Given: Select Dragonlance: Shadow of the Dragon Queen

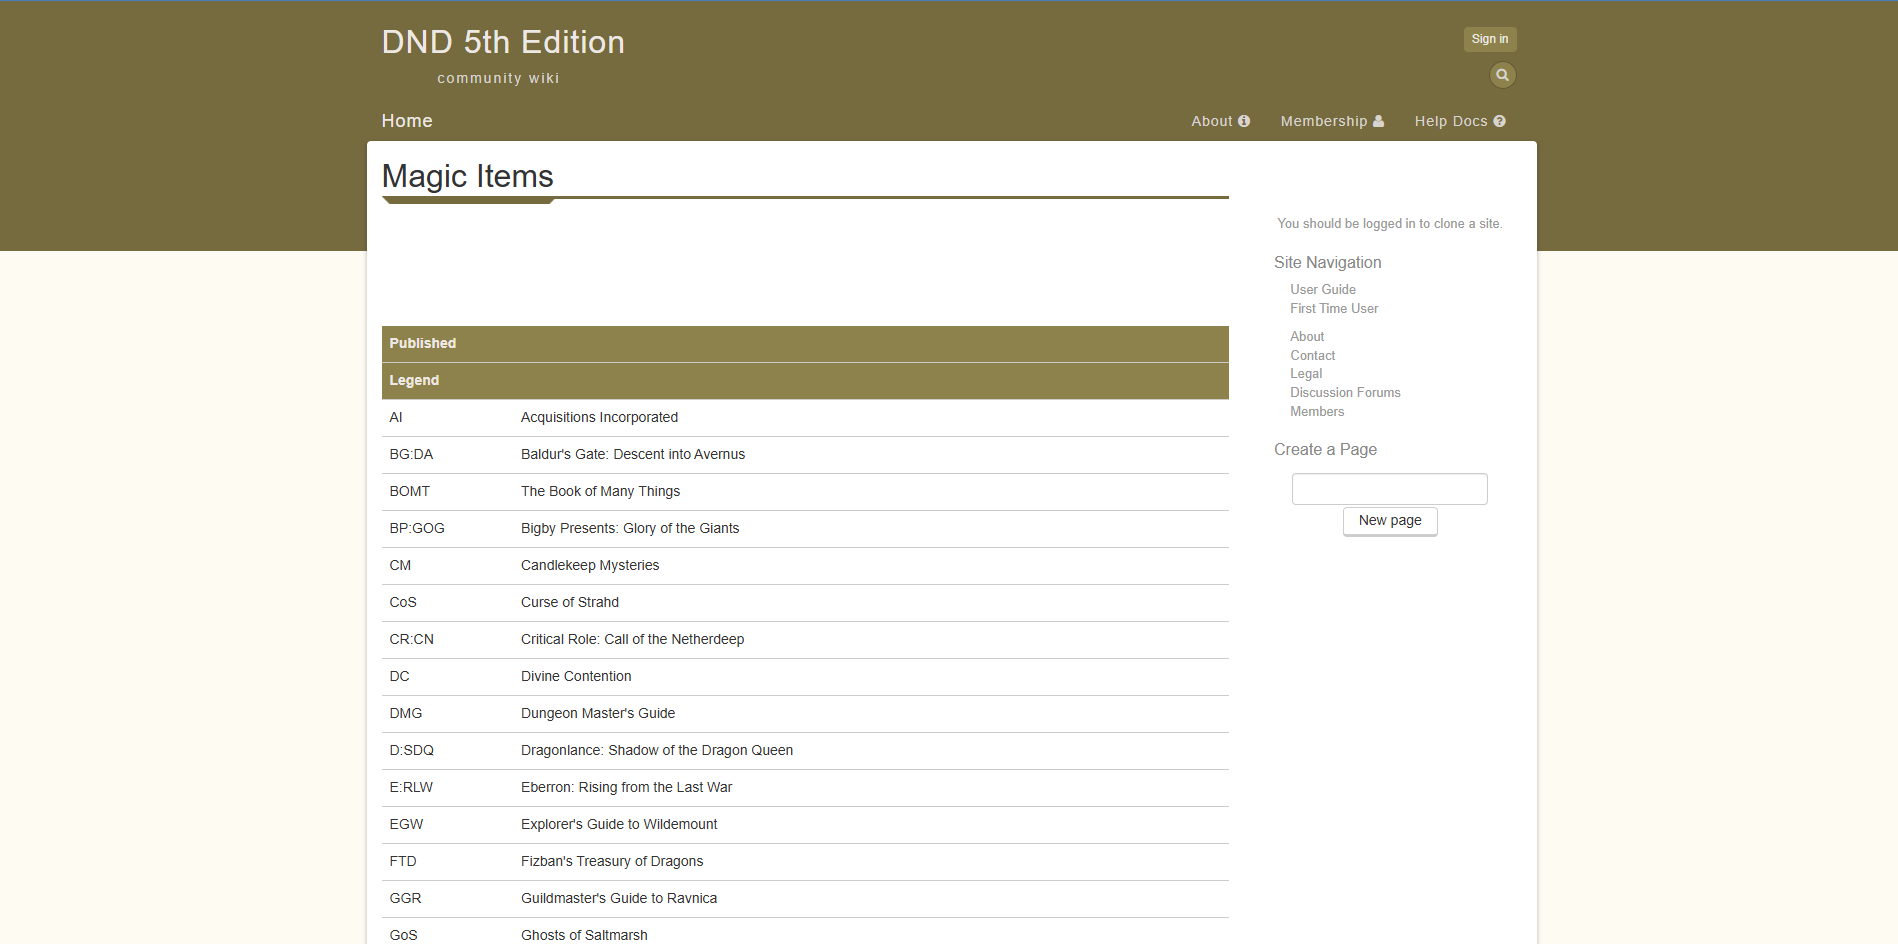Looking at the screenshot, I should click(x=657, y=751).
